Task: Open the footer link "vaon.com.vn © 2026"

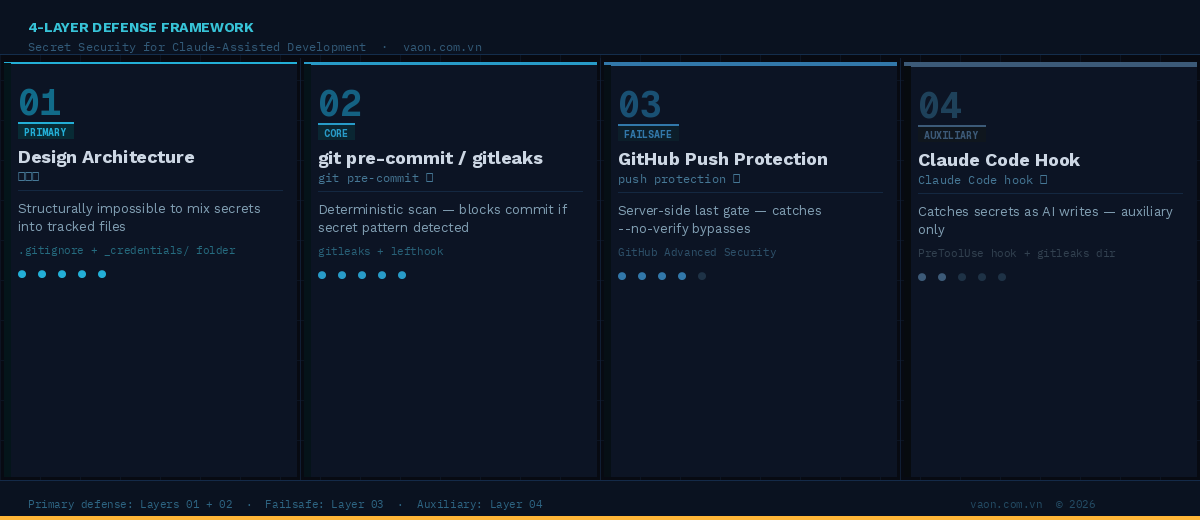Action: (x=1033, y=504)
